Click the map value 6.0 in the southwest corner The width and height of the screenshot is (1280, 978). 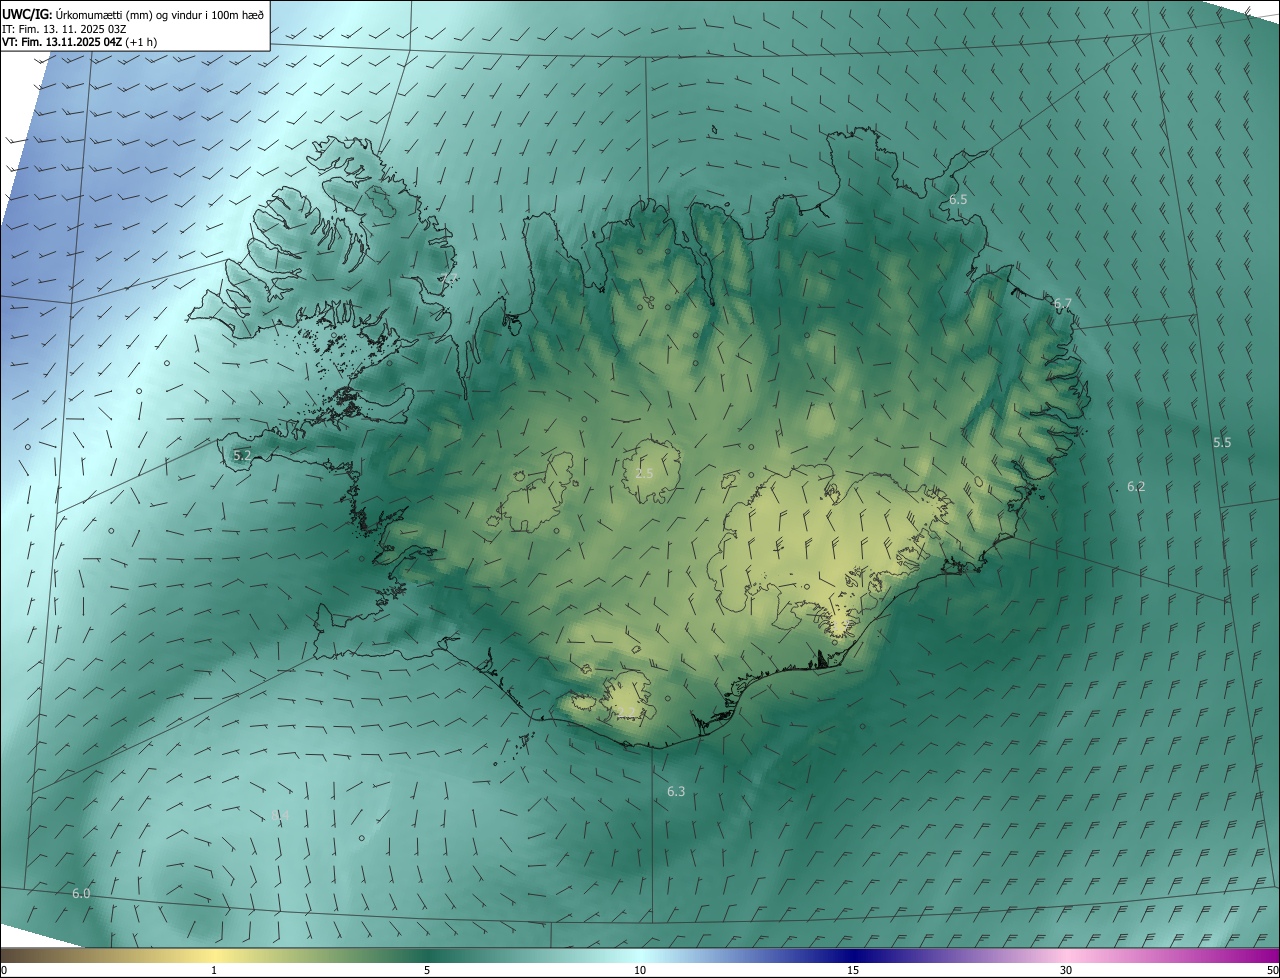click(82, 893)
